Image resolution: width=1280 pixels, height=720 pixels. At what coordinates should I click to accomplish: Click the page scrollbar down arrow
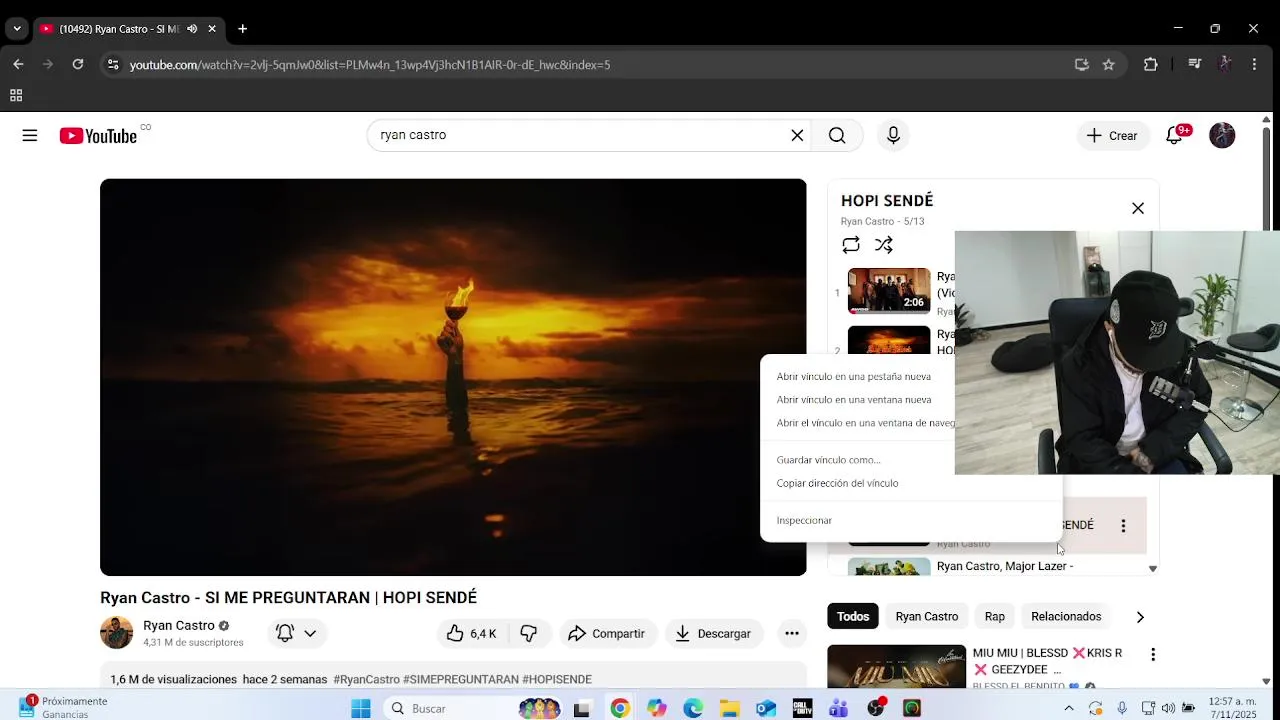(x=1266, y=681)
